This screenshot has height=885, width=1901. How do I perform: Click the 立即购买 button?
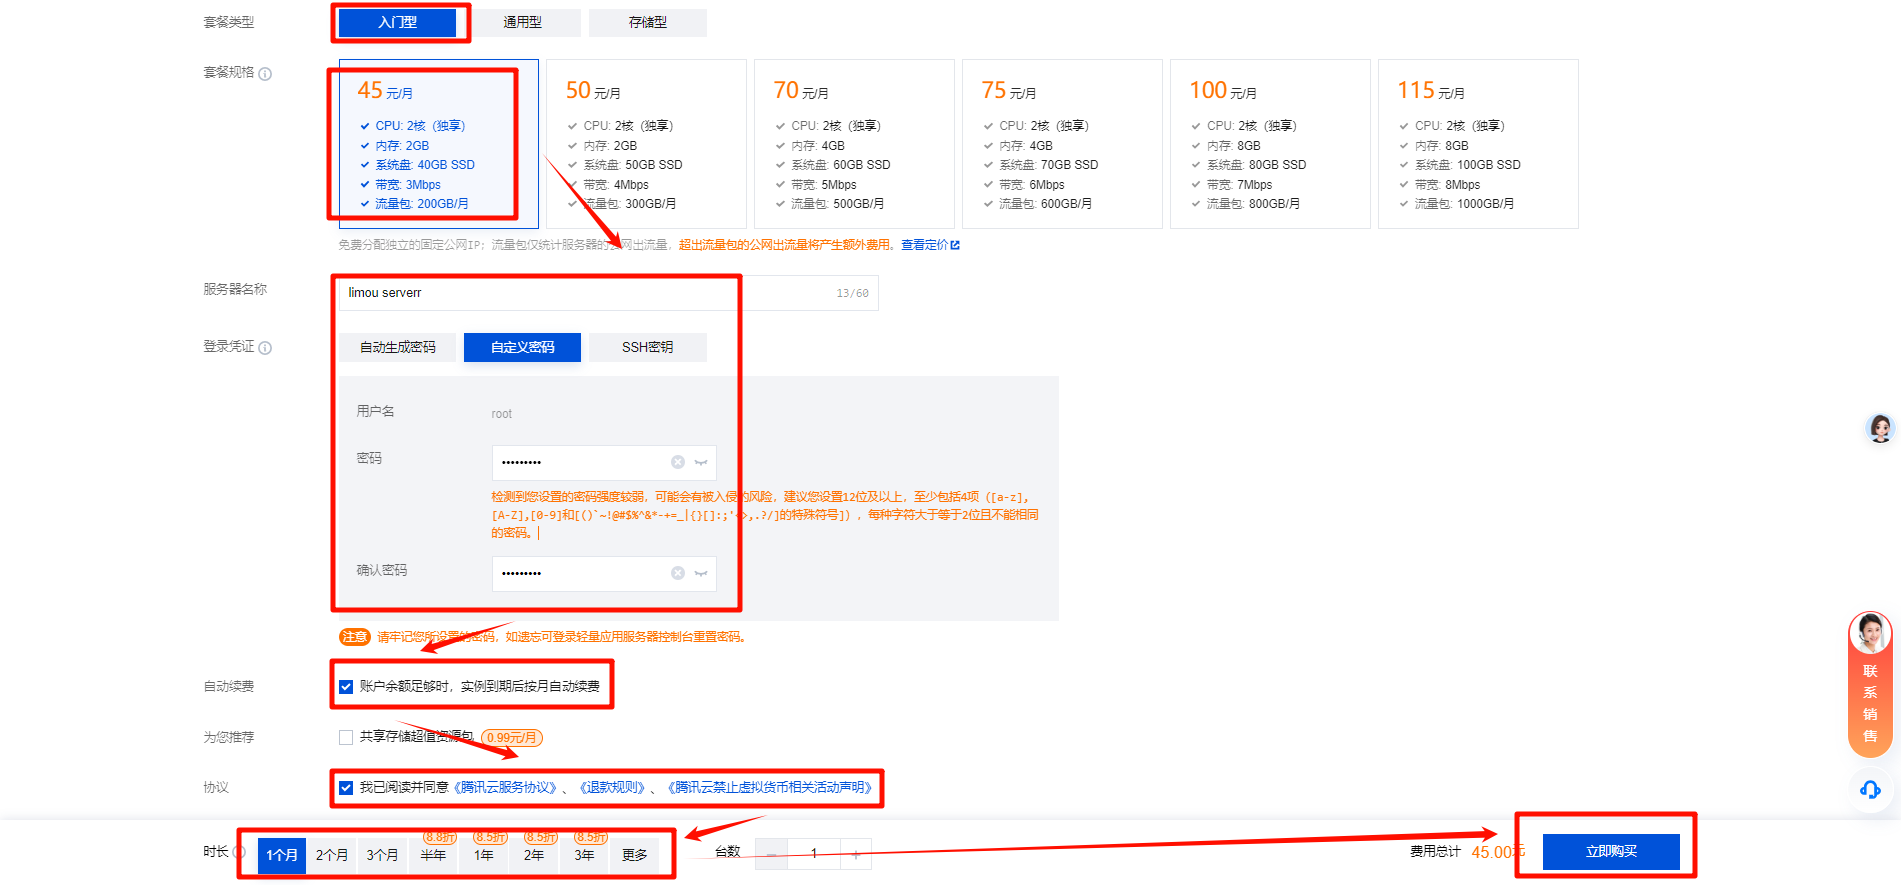pyautogui.click(x=1610, y=852)
